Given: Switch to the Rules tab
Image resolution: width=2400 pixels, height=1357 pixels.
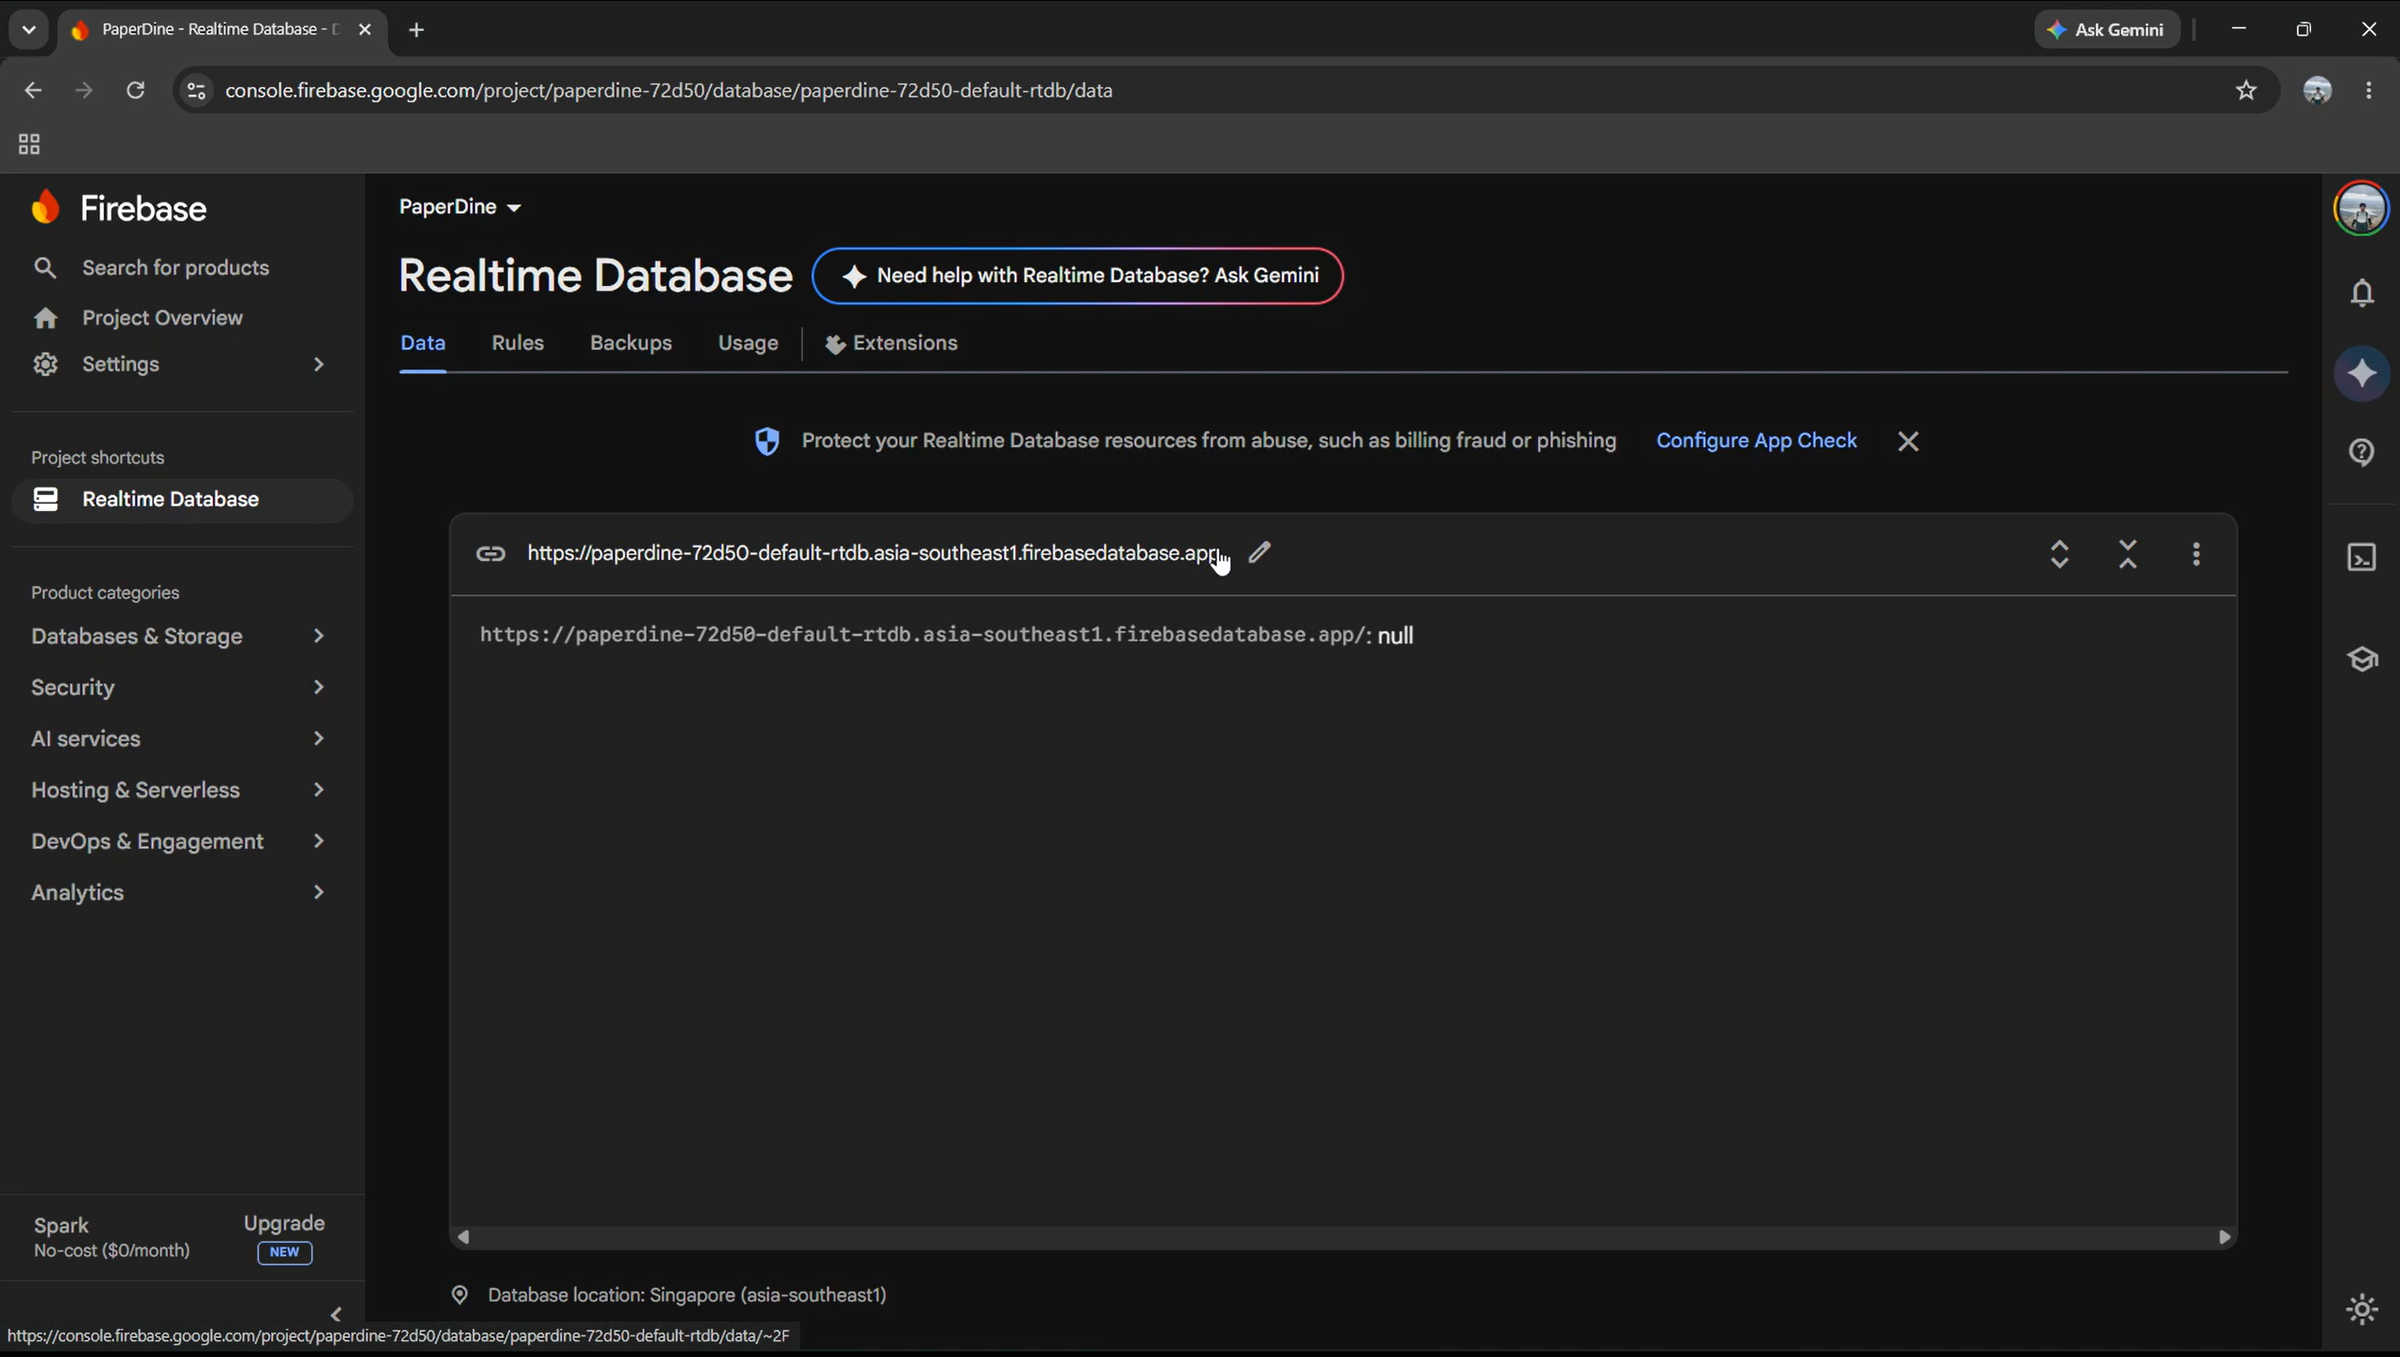Looking at the screenshot, I should tap(518, 343).
